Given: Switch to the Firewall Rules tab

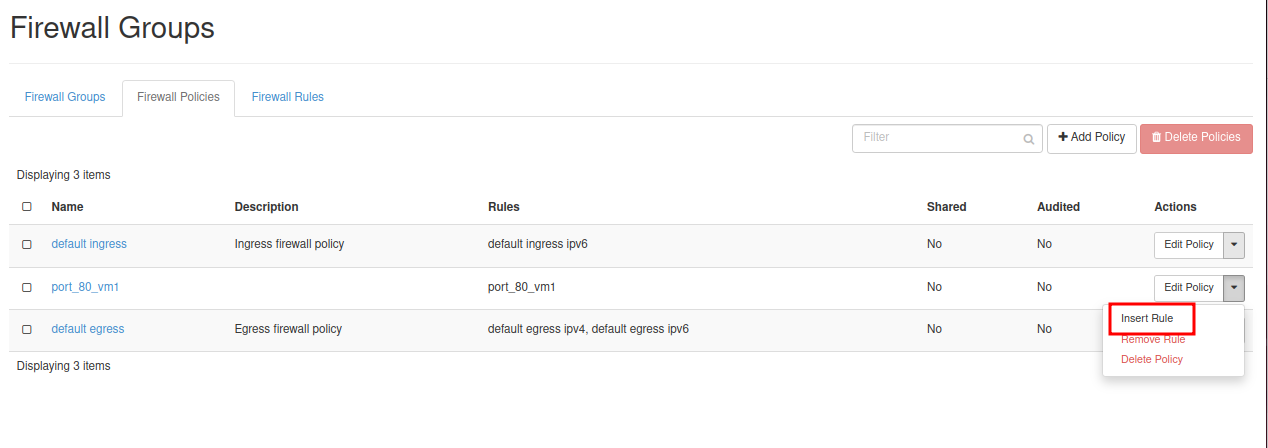Looking at the screenshot, I should coord(287,98).
